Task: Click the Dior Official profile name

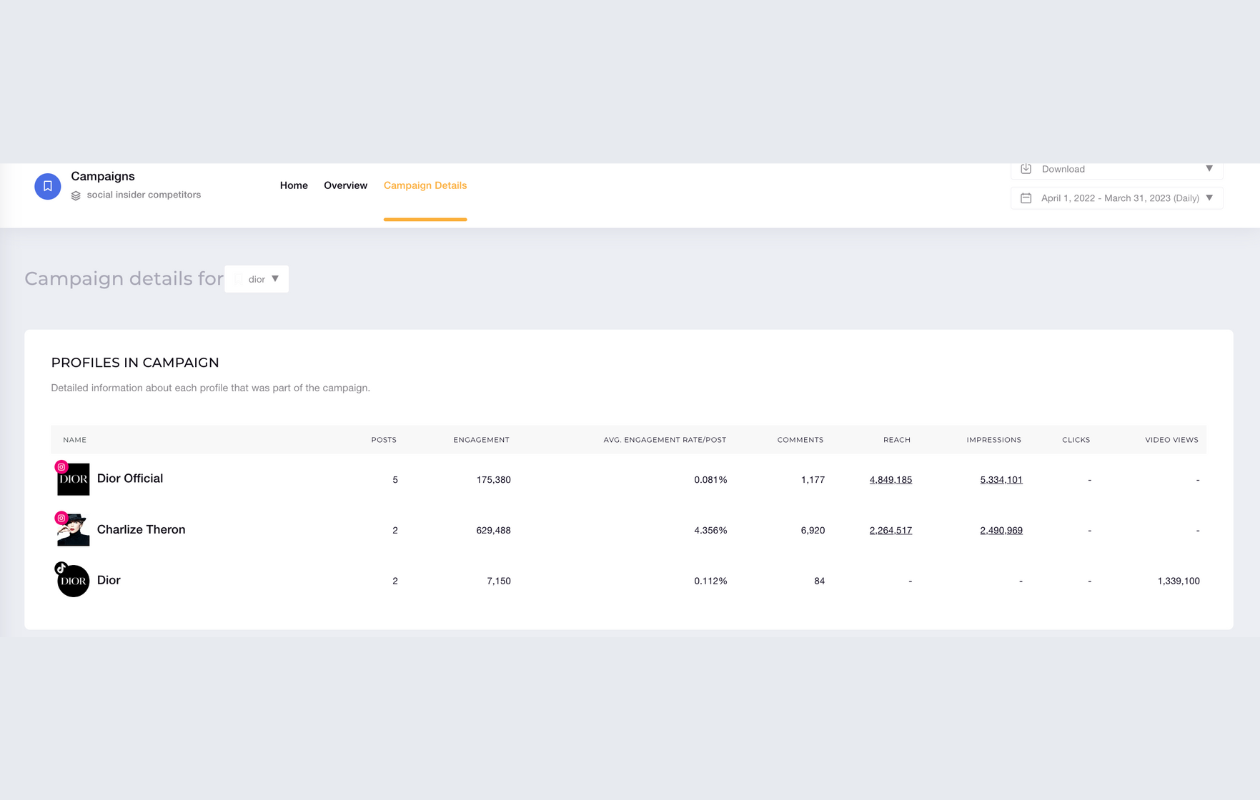Action: pos(130,479)
